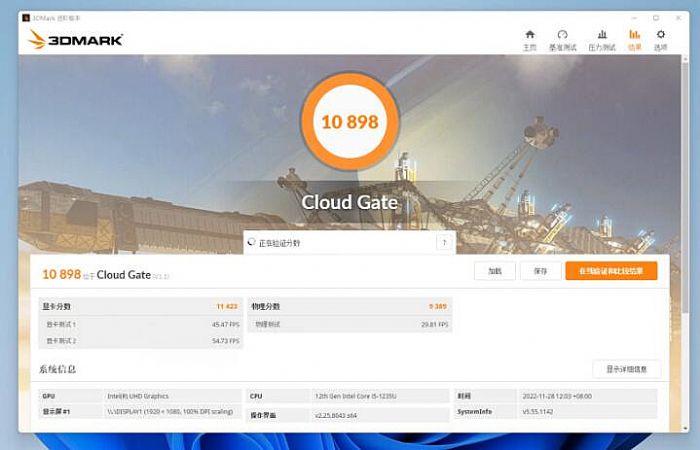
Task: Click the spinner beside the validating message
Action: tap(251, 243)
